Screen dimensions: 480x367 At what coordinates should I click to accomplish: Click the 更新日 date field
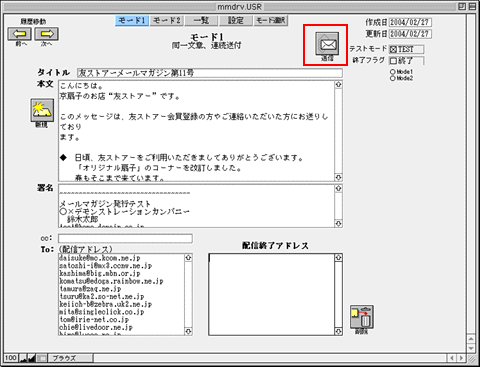(410, 34)
